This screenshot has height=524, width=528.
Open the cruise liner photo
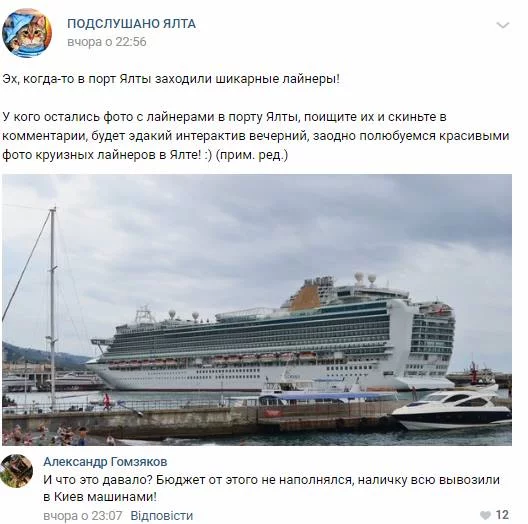(x=257, y=310)
